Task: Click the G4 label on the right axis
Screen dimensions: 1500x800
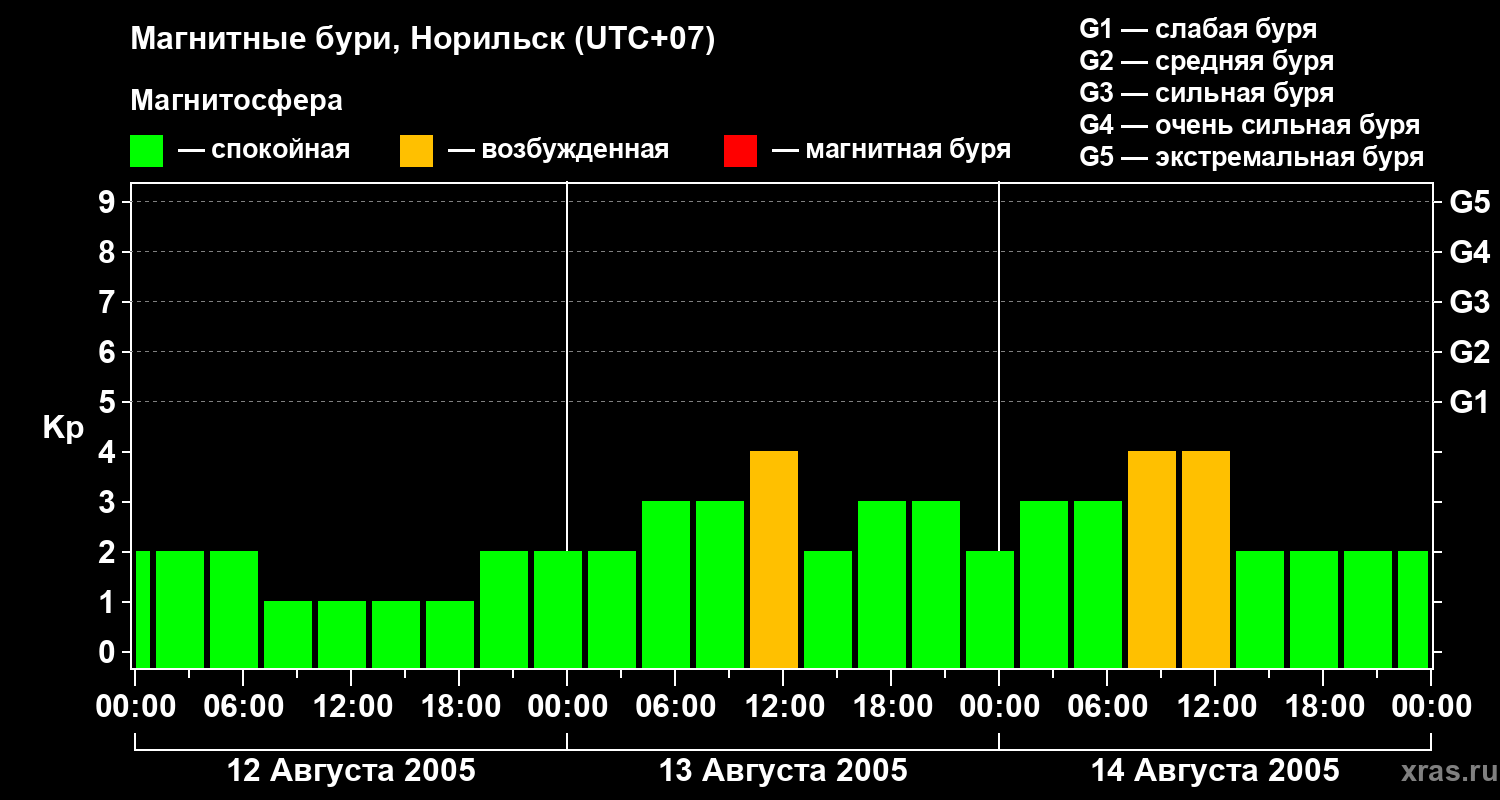Action: (x=1469, y=252)
